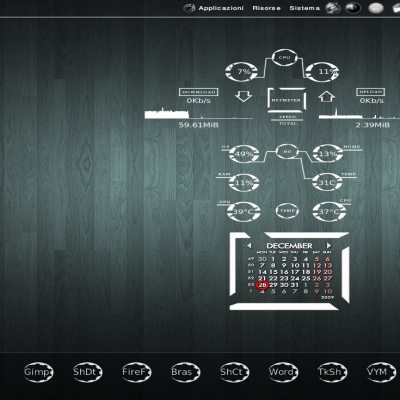Screen dimensions: 400x400
Task: Click the dark globe icon in the top panel
Action: [353, 8]
